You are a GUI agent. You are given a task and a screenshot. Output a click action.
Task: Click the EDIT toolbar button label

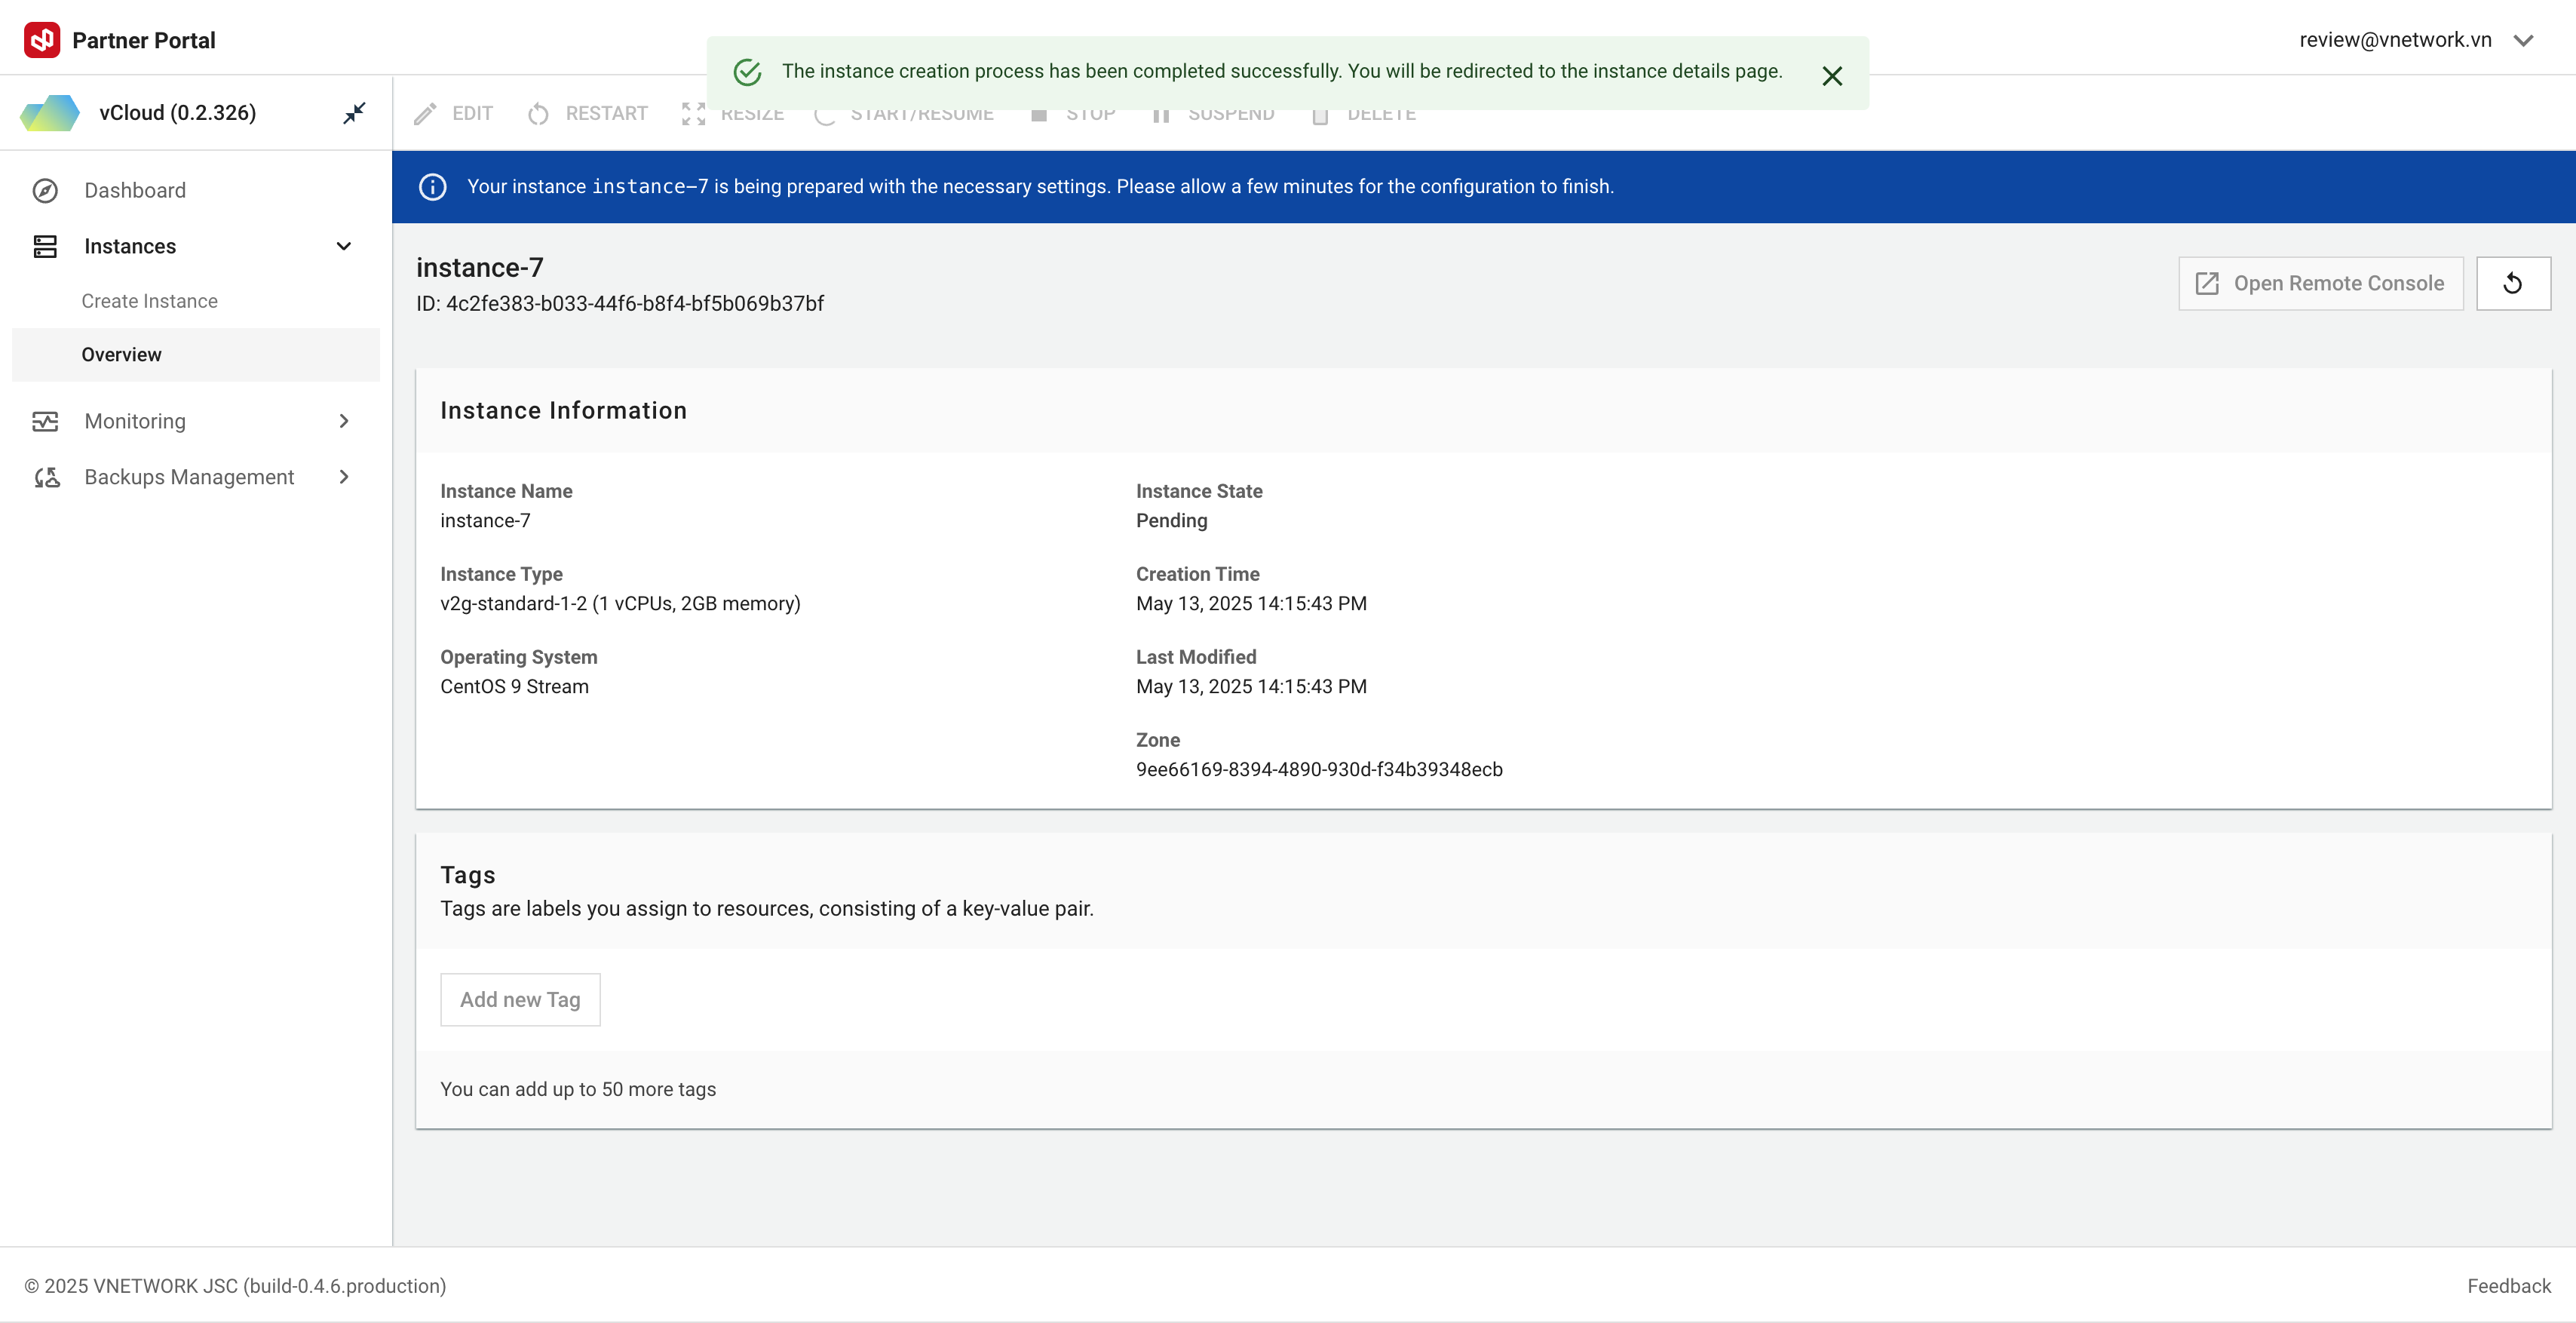tap(472, 114)
